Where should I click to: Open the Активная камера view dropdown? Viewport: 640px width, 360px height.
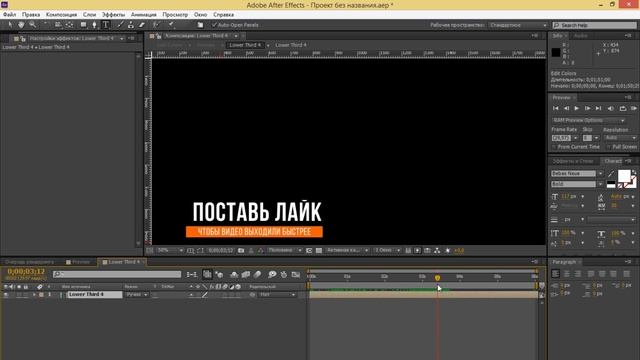(x=347, y=250)
